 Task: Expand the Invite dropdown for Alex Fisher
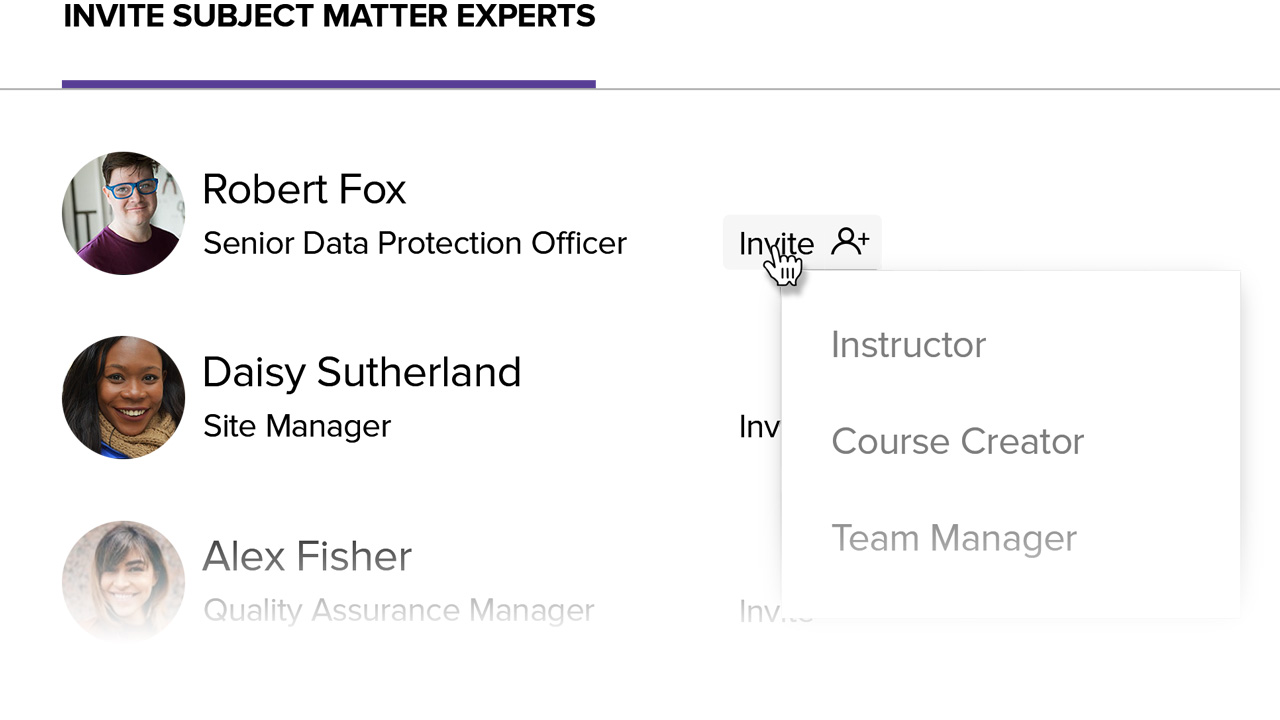(759, 611)
